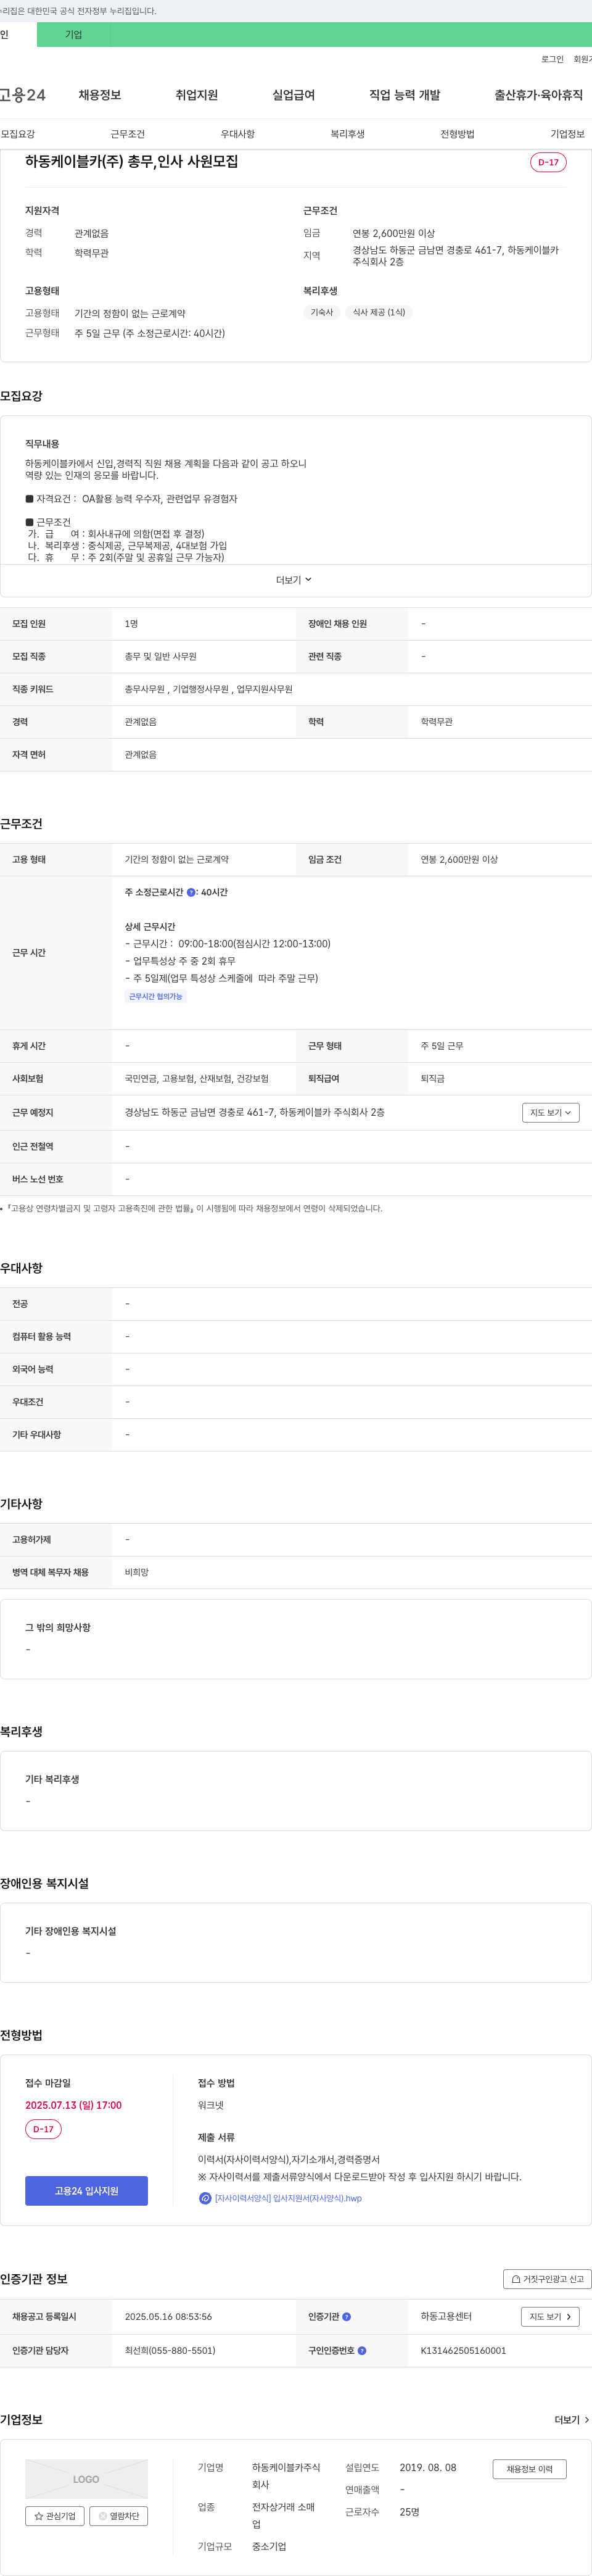Image resolution: width=592 pixels, height=2576 pixels.
Task: Expand job description with 더보기 under 직무내용
Action: [294, 580]
